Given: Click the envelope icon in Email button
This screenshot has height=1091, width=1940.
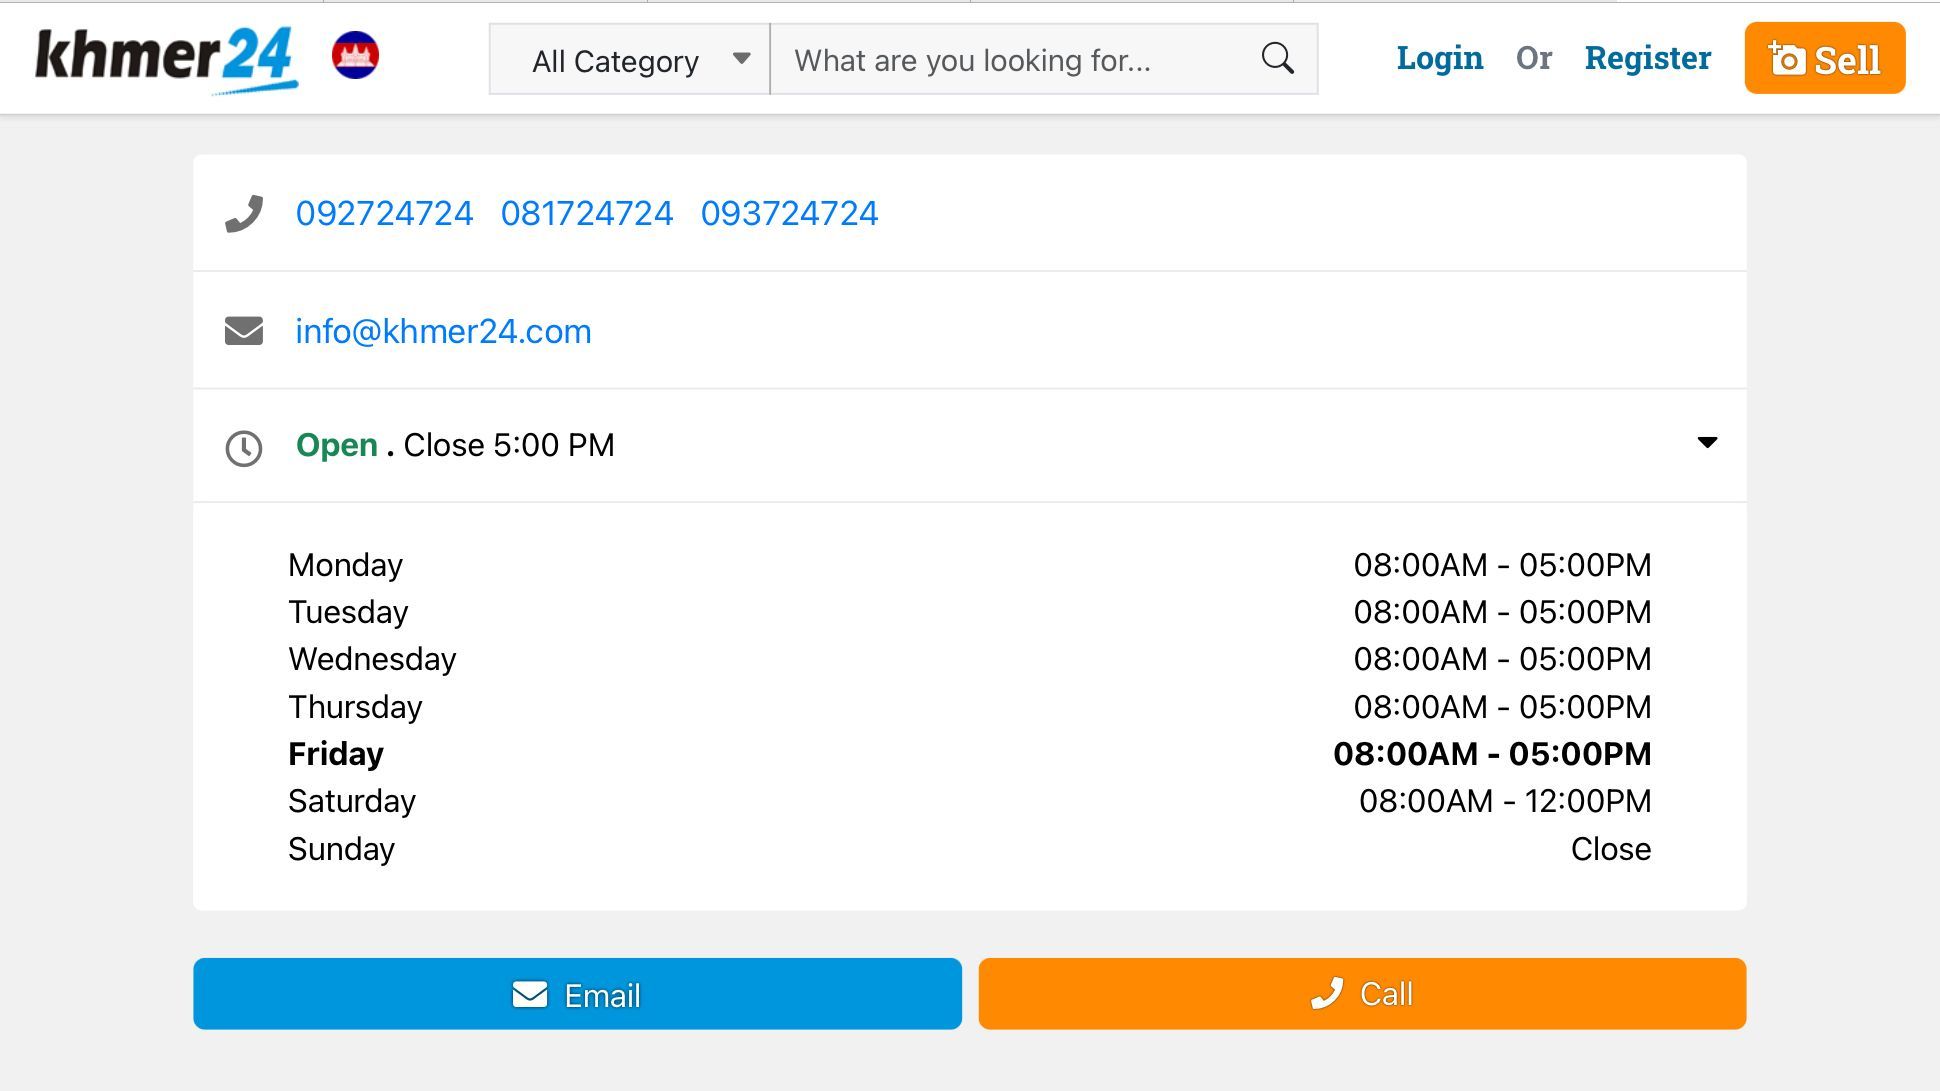Looking at the screenshot, I should 530,994.
